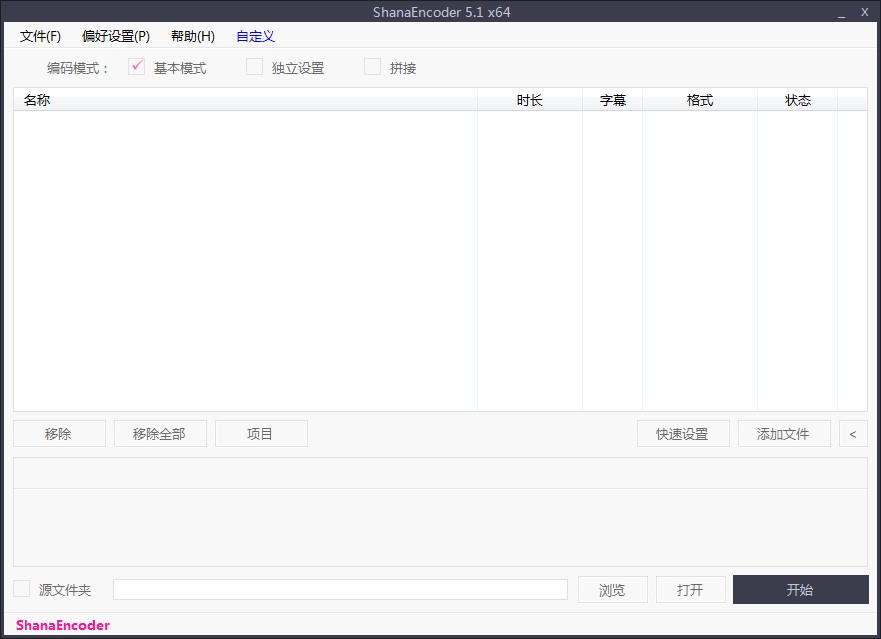Expand the side panel with the < button
Image resolution: width=881 pixels, height=639 pixels.
853,434
